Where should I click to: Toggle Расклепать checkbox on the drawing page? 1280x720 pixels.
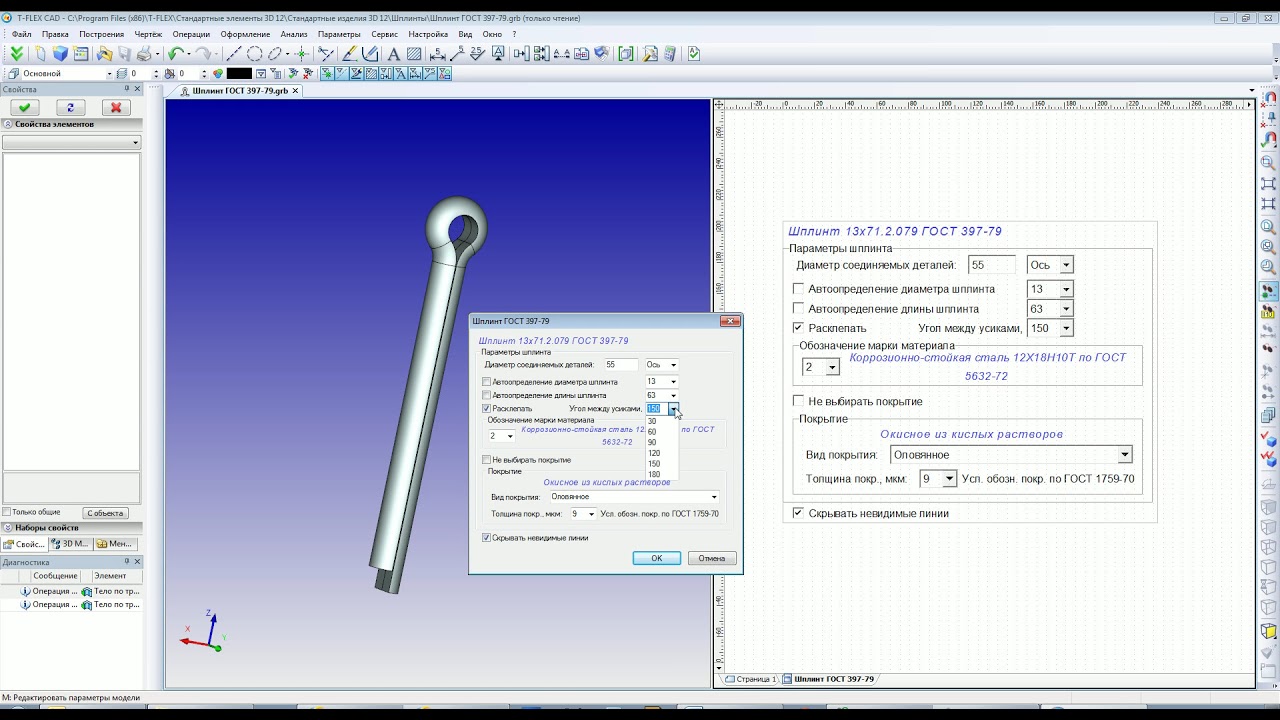point(798,328)
